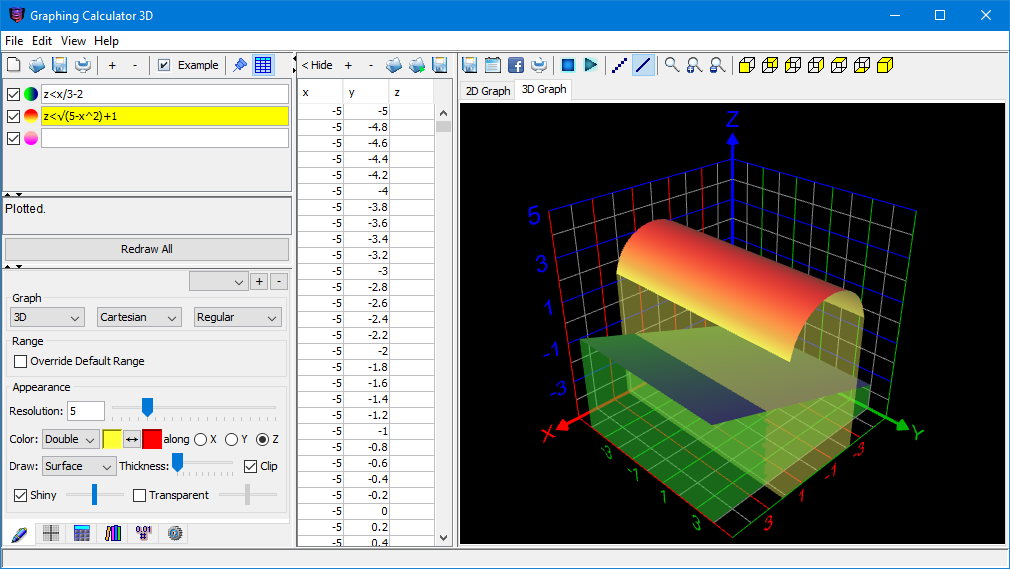Open the Color Double dropdown
Image resolution: width=1010 pixels, height=569 pixels.
69,439
